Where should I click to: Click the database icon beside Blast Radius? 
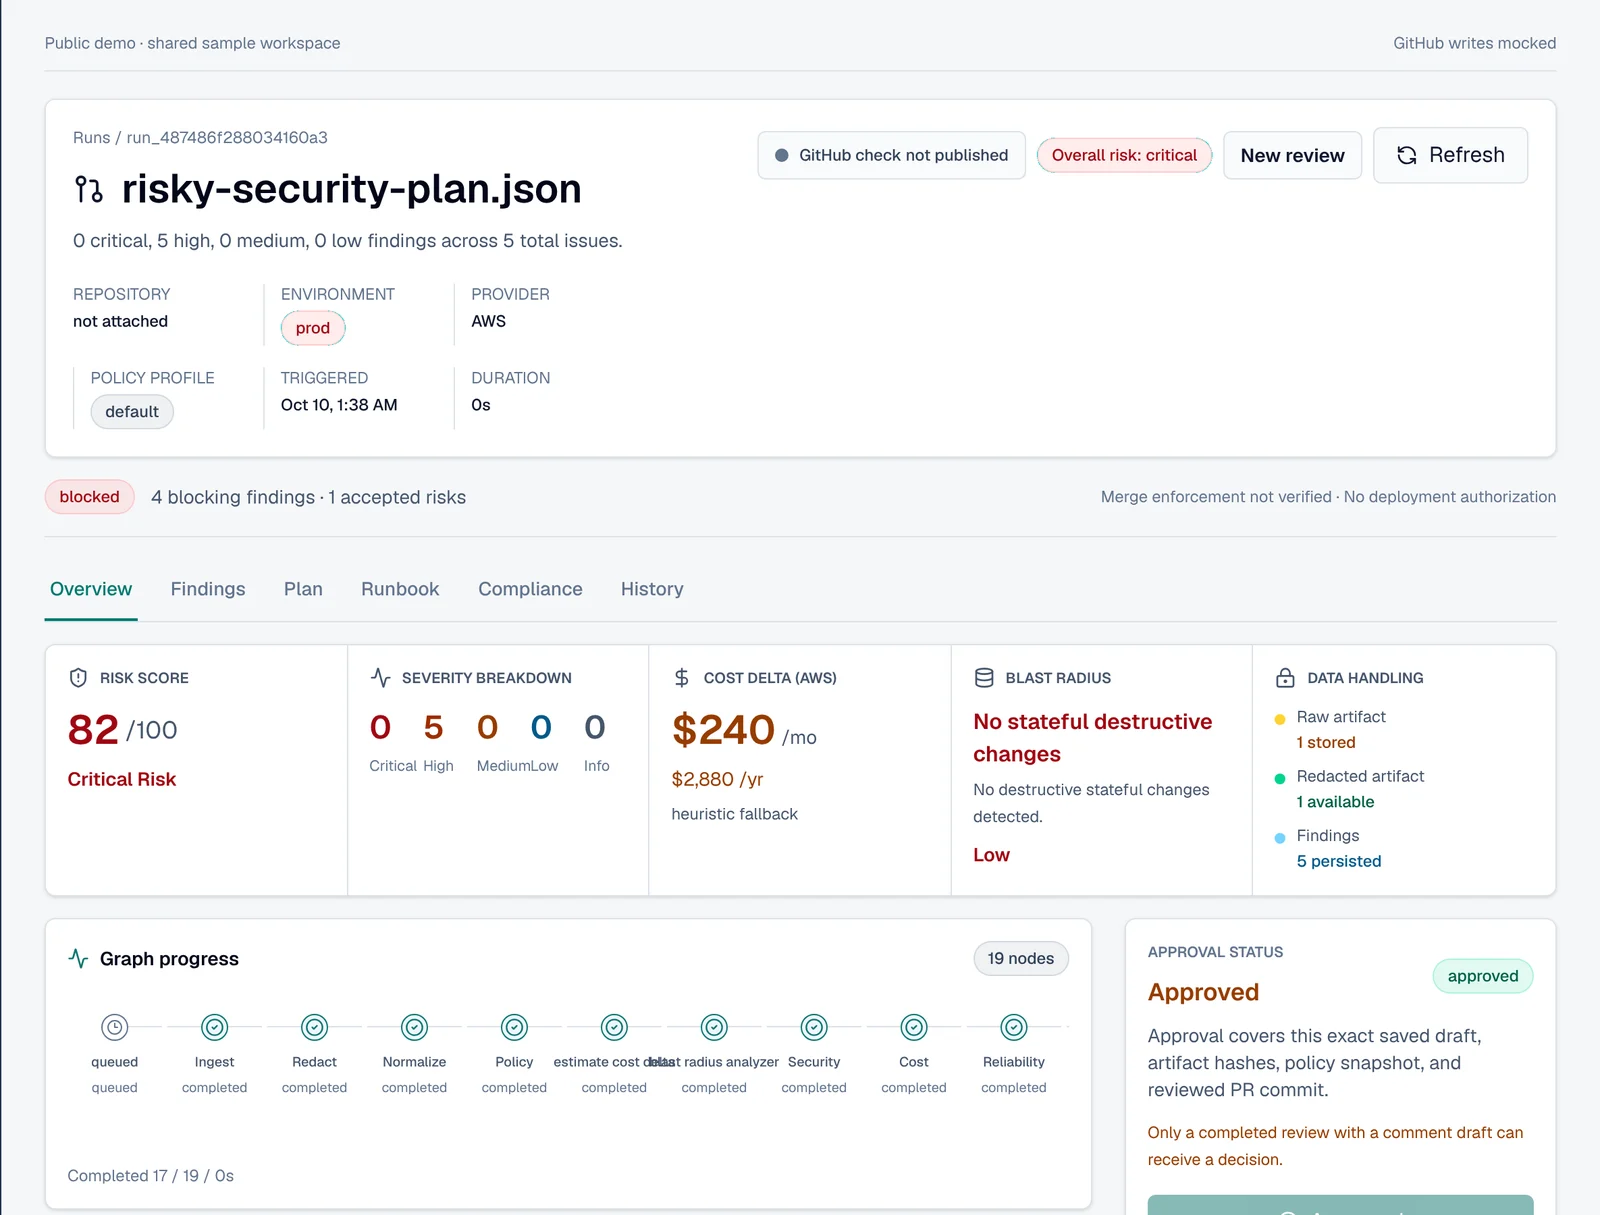[x=984, y=678]
